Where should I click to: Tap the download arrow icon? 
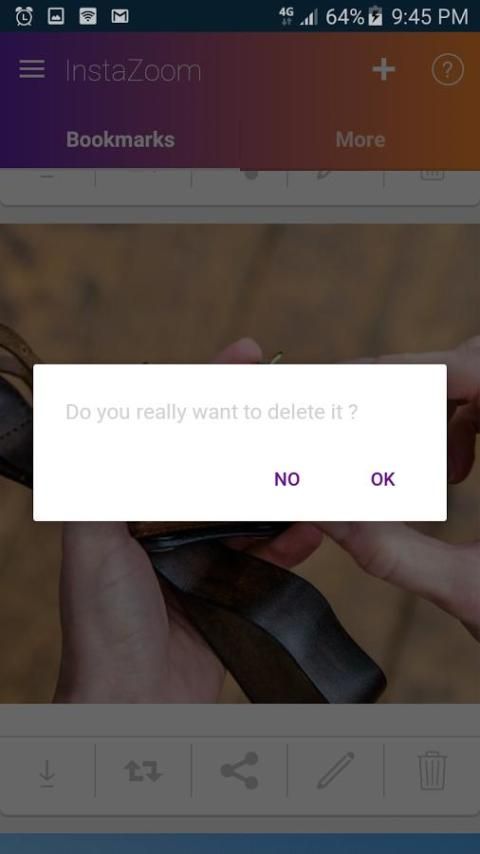[x=47, y=774]
